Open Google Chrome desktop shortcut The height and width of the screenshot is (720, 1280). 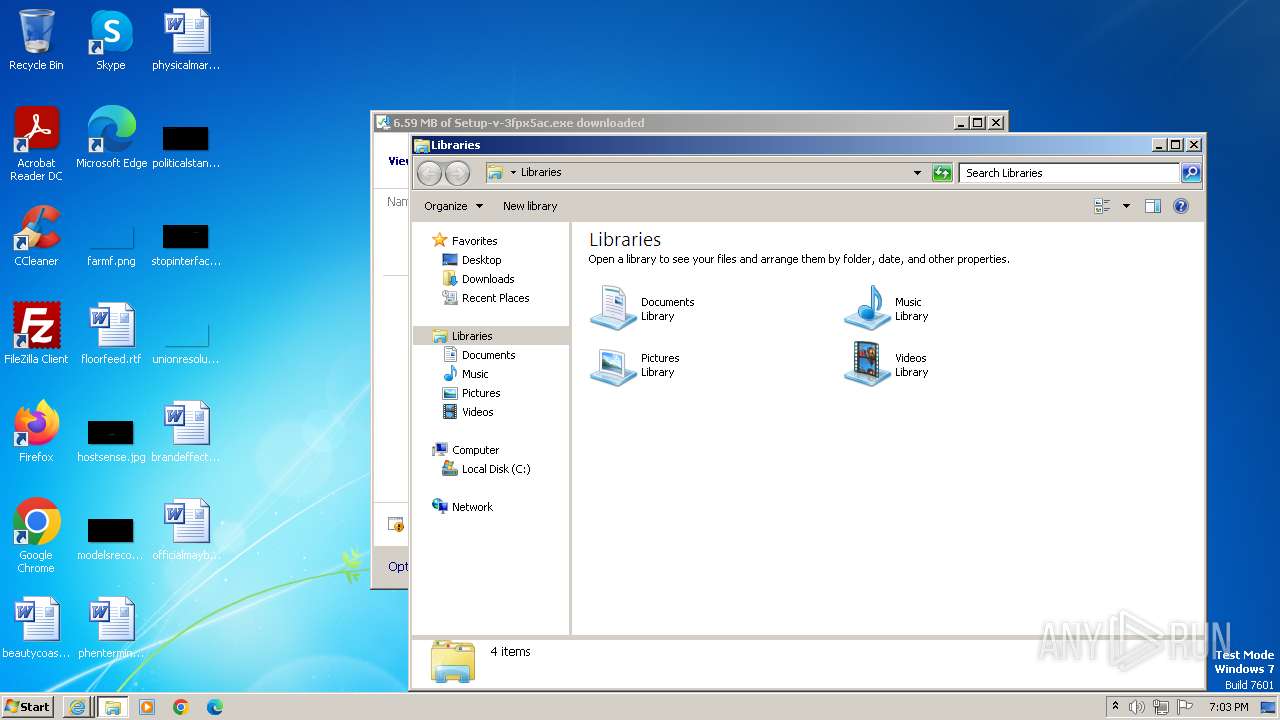tap(36, 536)
